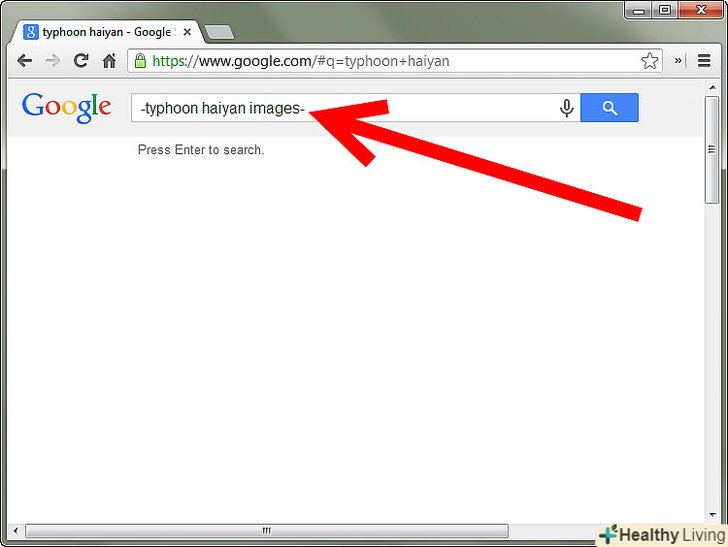The image size is (728, 547).
Task: Maximize the Chrome window
Action: pos(665,10)
